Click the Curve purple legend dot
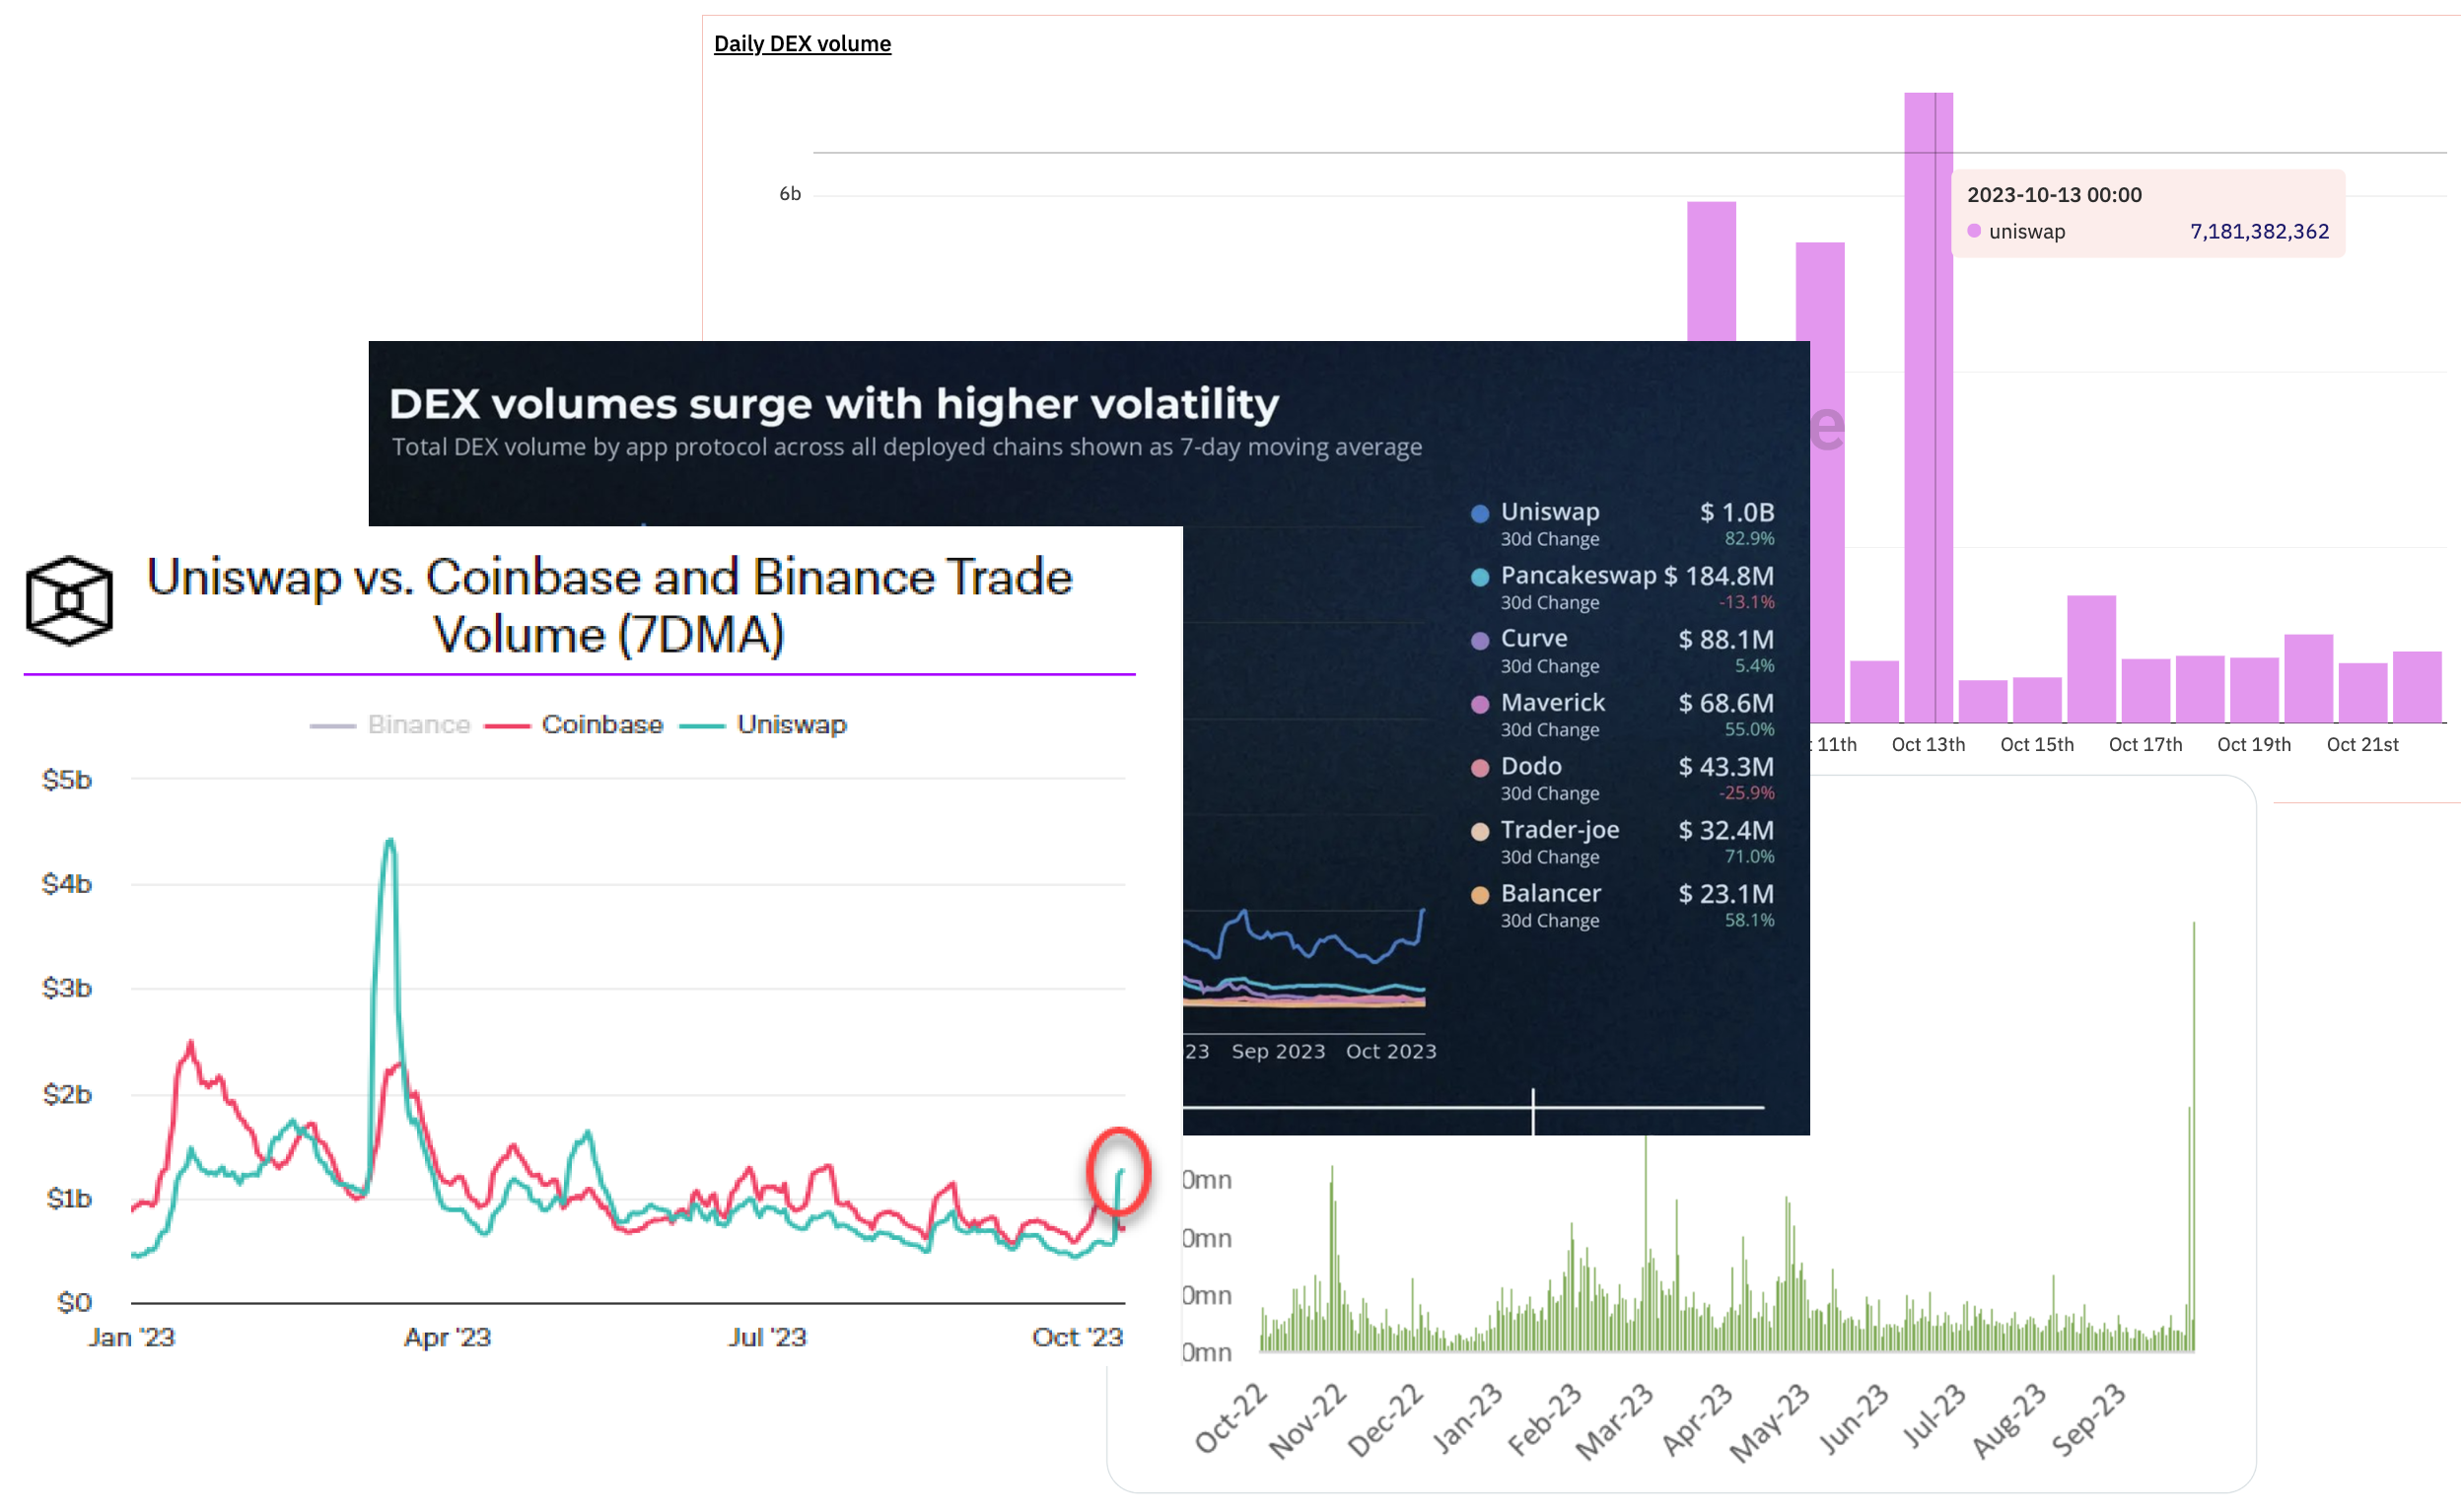2461x1512 pixels. point(1480,641)
